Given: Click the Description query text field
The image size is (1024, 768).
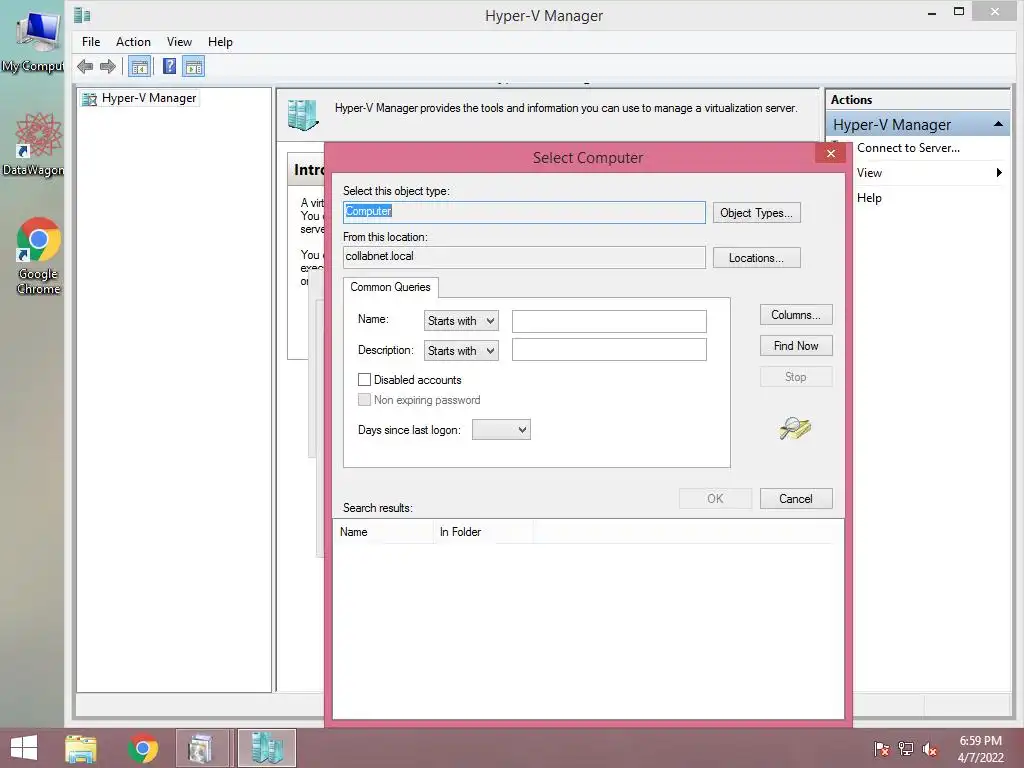Looking at the screenshot, I should [609, 349].
